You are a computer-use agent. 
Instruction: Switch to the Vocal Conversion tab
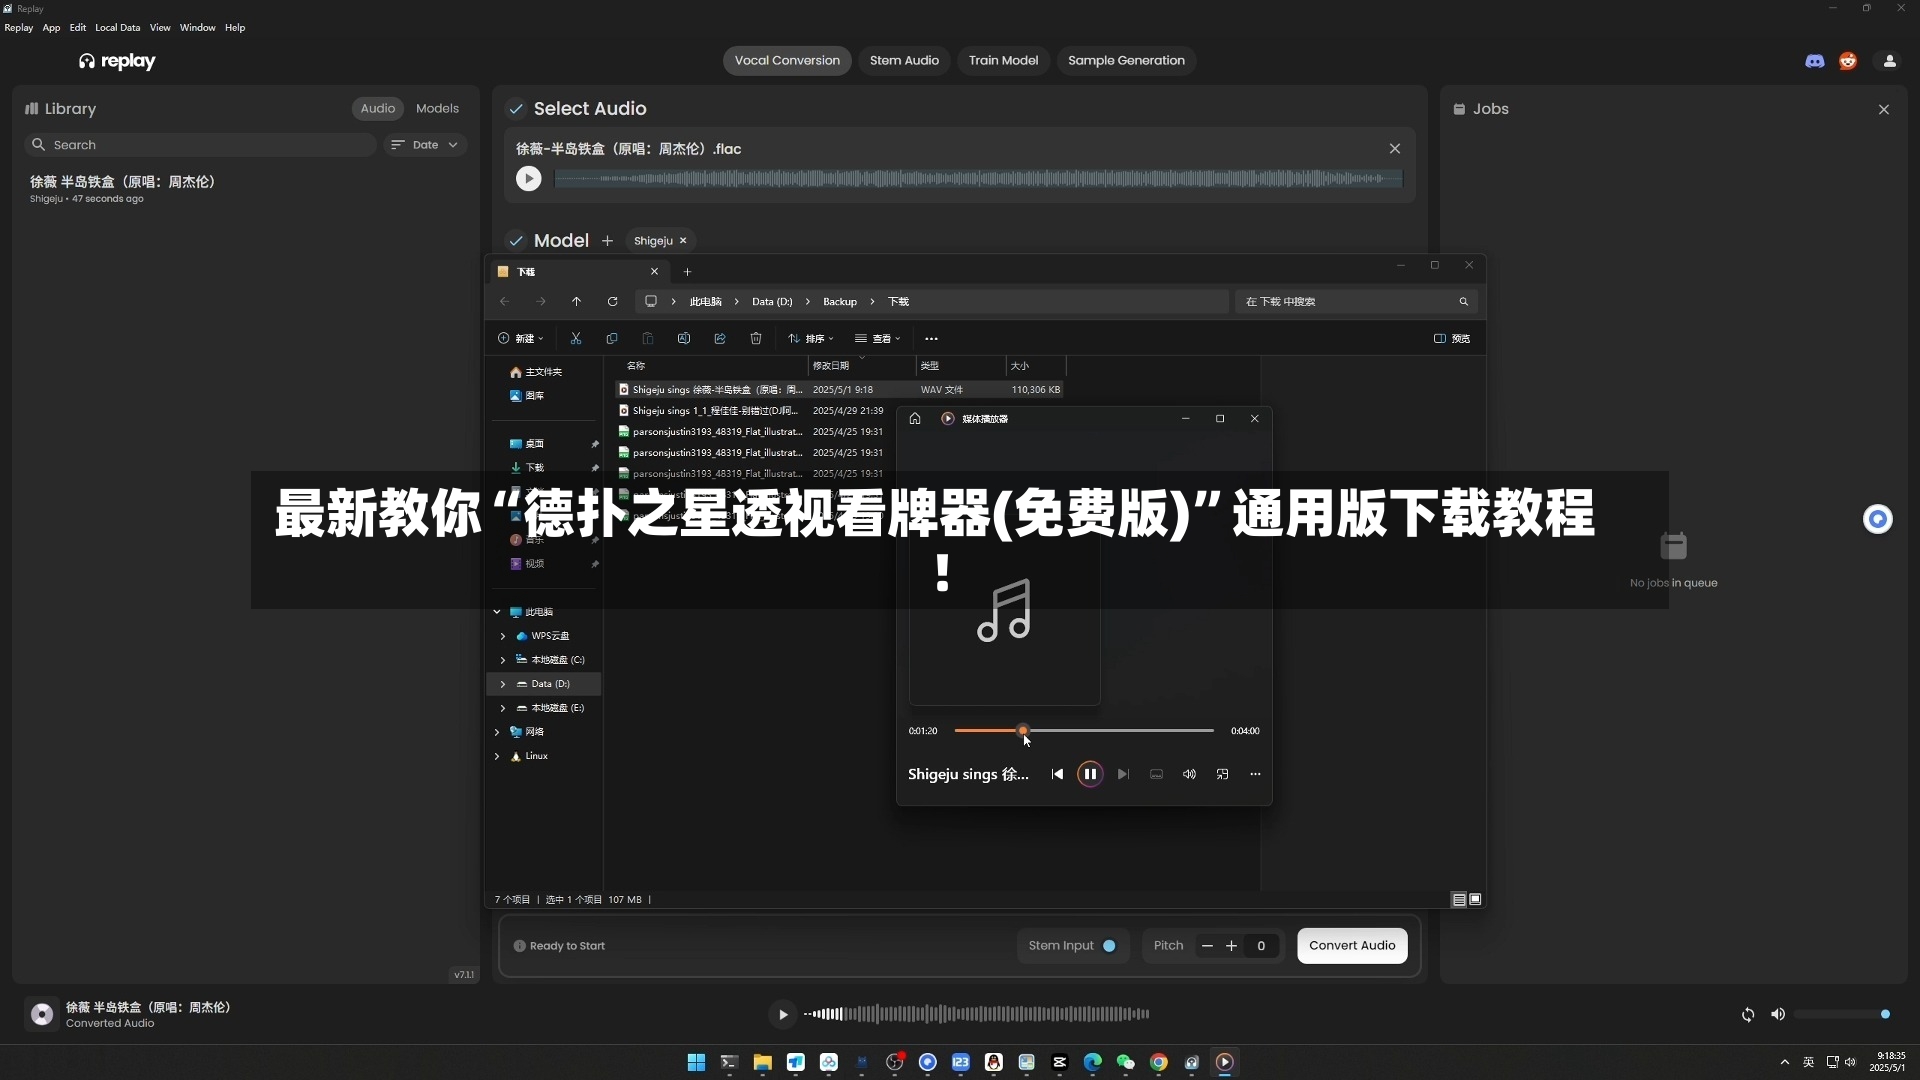tap(787, 61)
